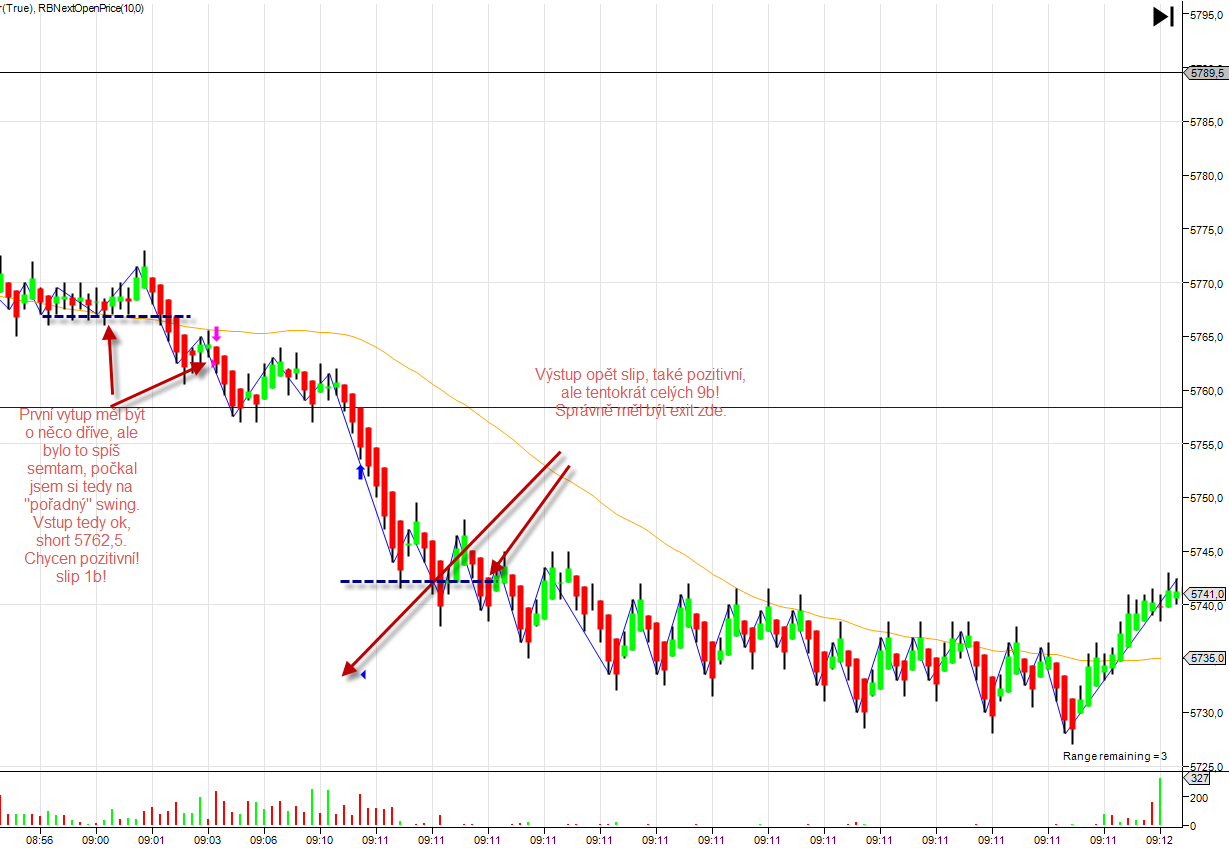Click the 09:06 time axis label
Screen dimensions: 1229x848
point(264,839)
